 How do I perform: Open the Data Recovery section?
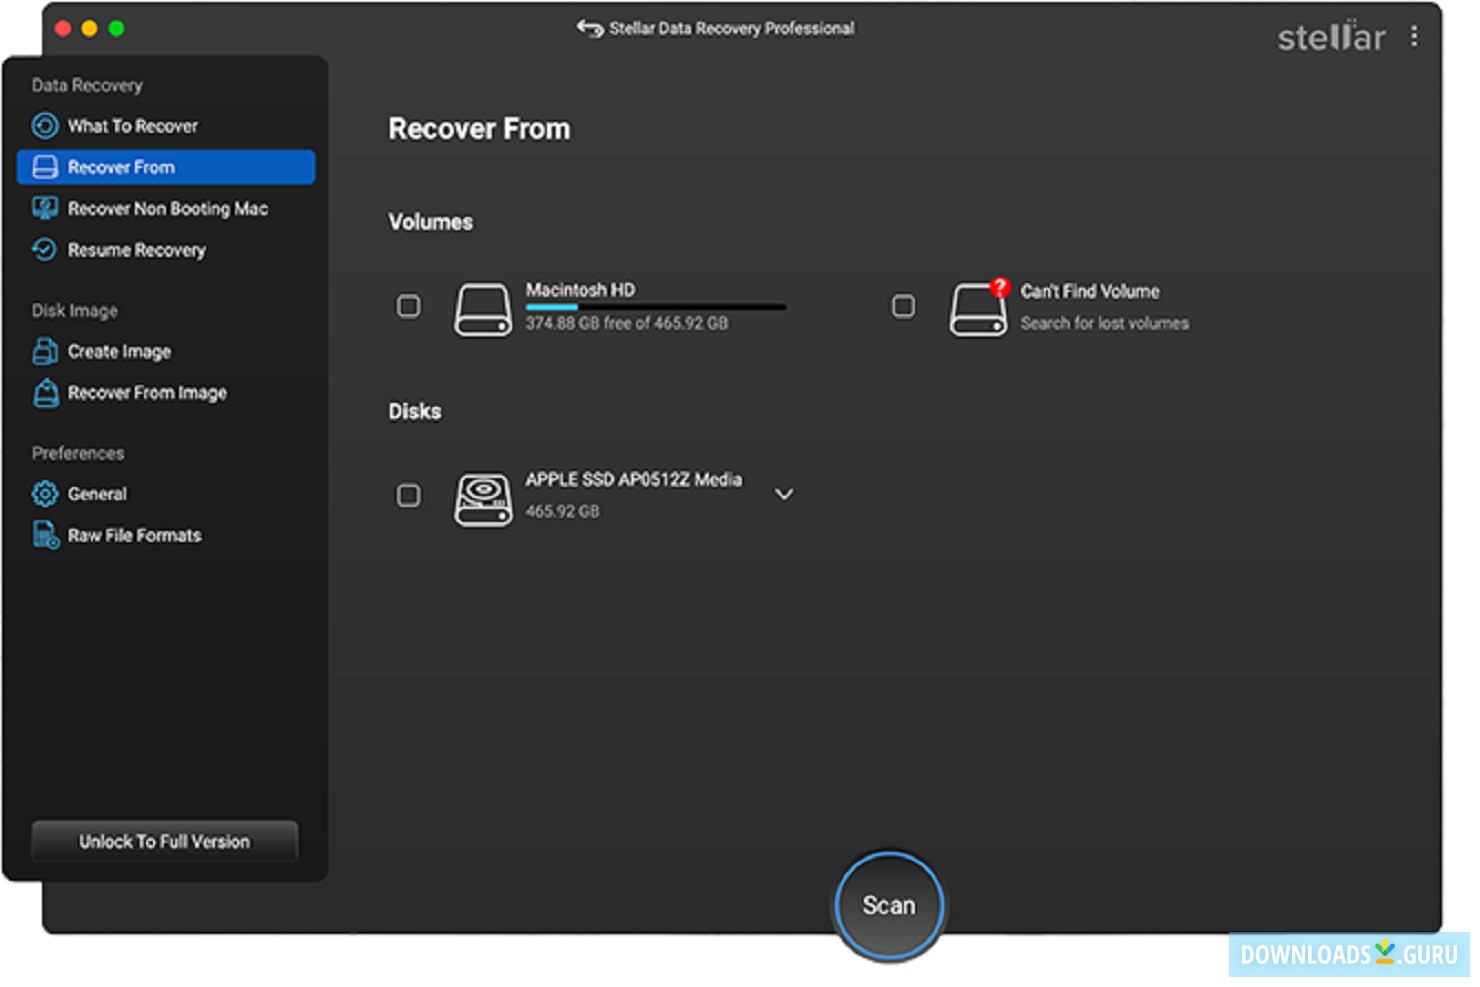click(x=86, y=85)
